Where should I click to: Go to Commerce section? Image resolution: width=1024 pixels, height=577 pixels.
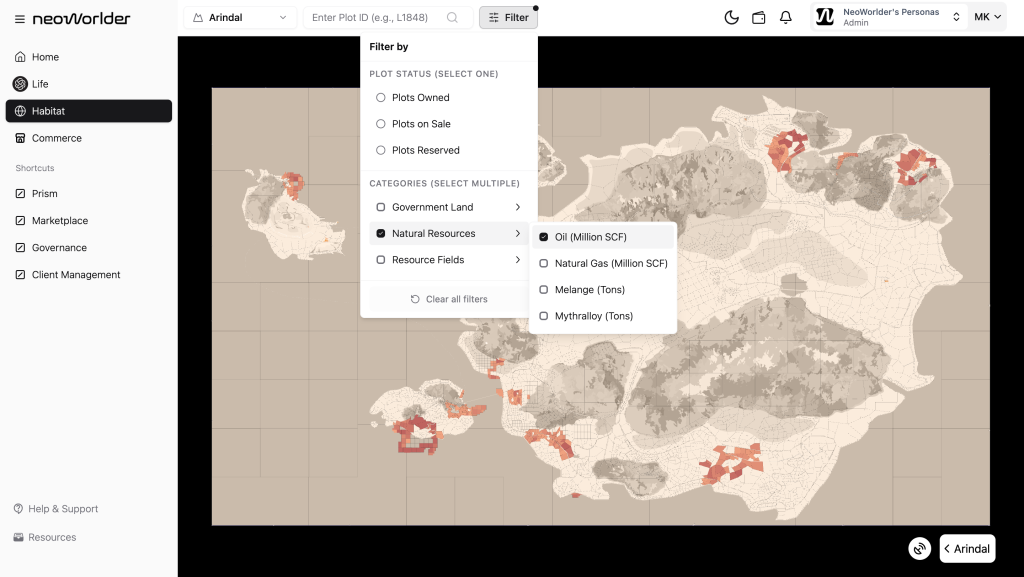tap(89, 138)
